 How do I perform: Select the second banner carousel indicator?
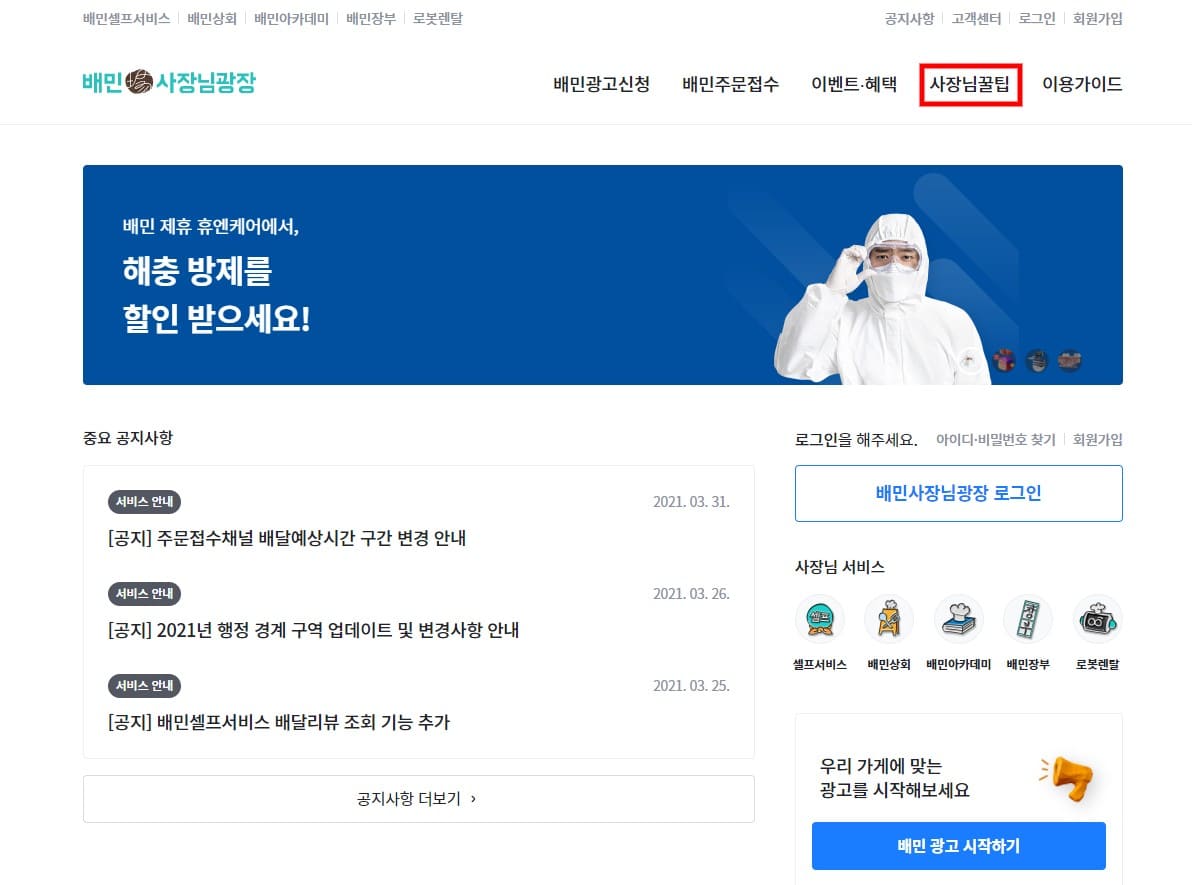[x=1004, y=360]
